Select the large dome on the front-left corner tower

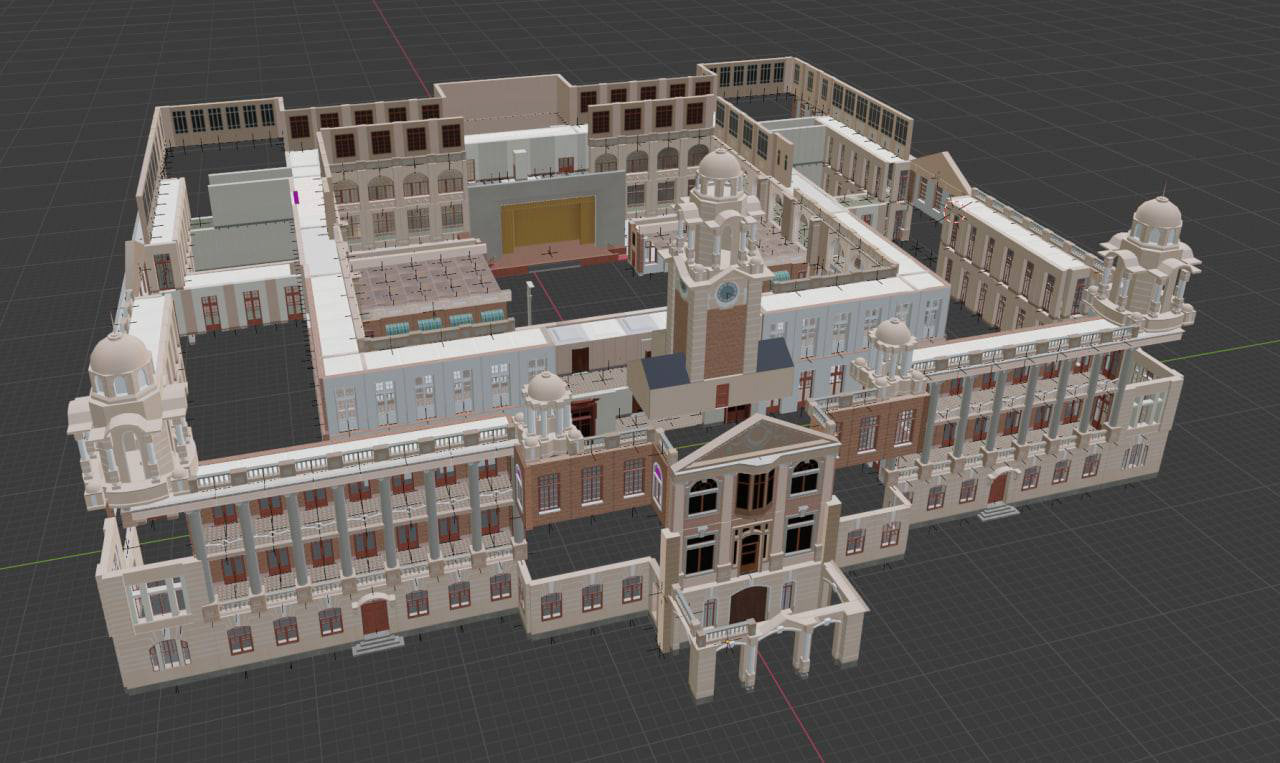click(119, 354)
